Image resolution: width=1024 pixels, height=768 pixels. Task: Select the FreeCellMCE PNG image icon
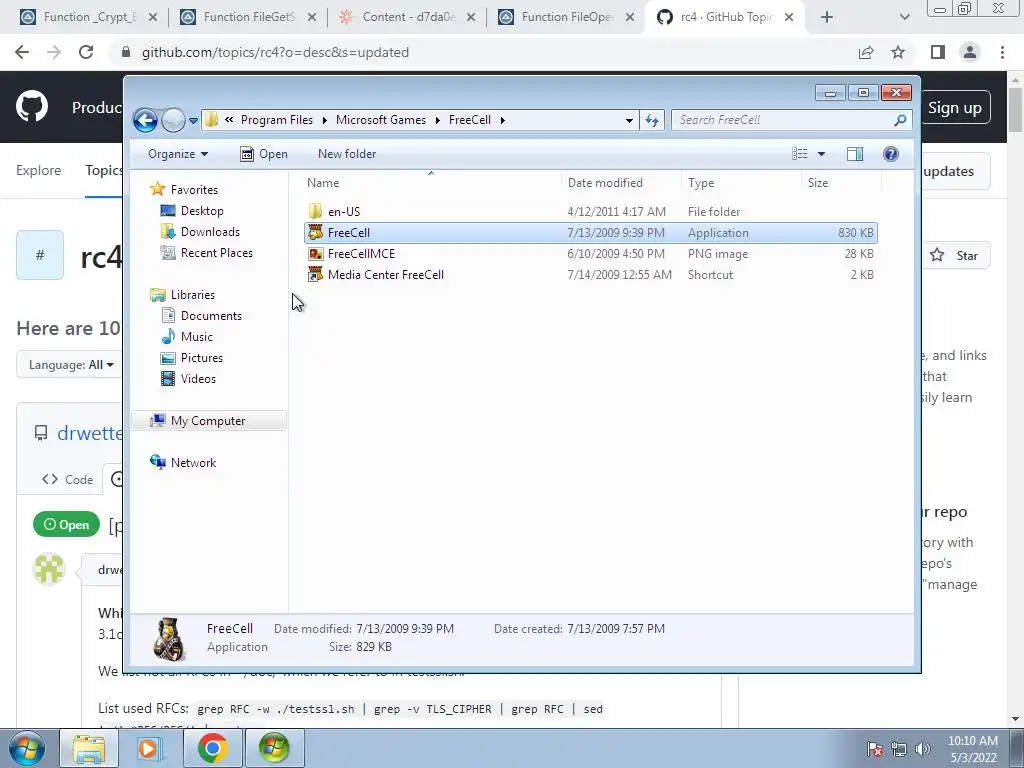click(x=315, y=253)
